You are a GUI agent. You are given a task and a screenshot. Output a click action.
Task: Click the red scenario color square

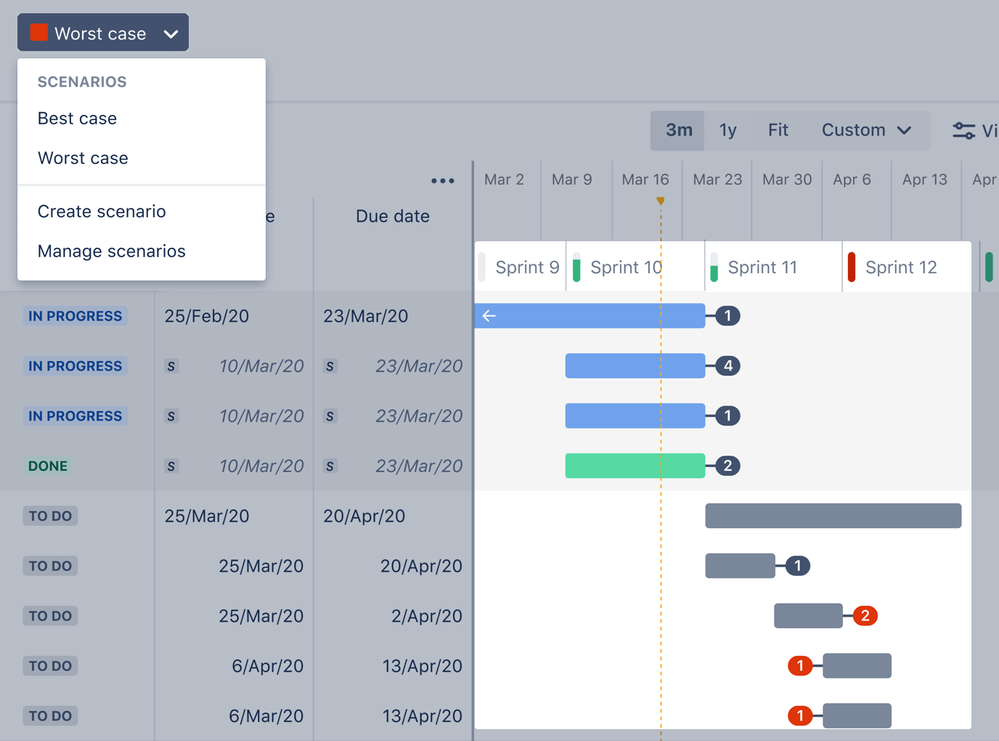(x=39, y=32)
